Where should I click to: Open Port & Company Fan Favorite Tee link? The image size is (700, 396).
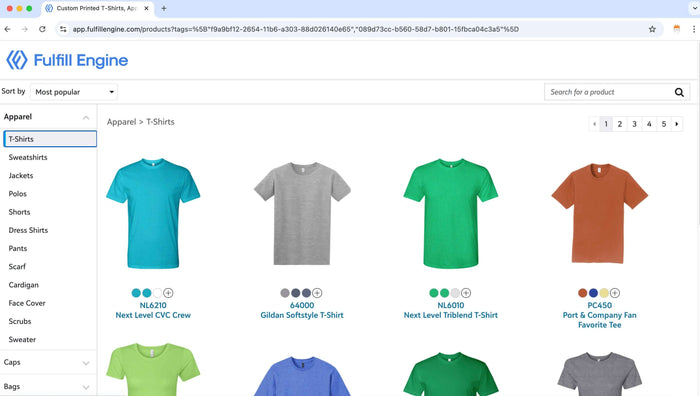[x=600, y=320]
